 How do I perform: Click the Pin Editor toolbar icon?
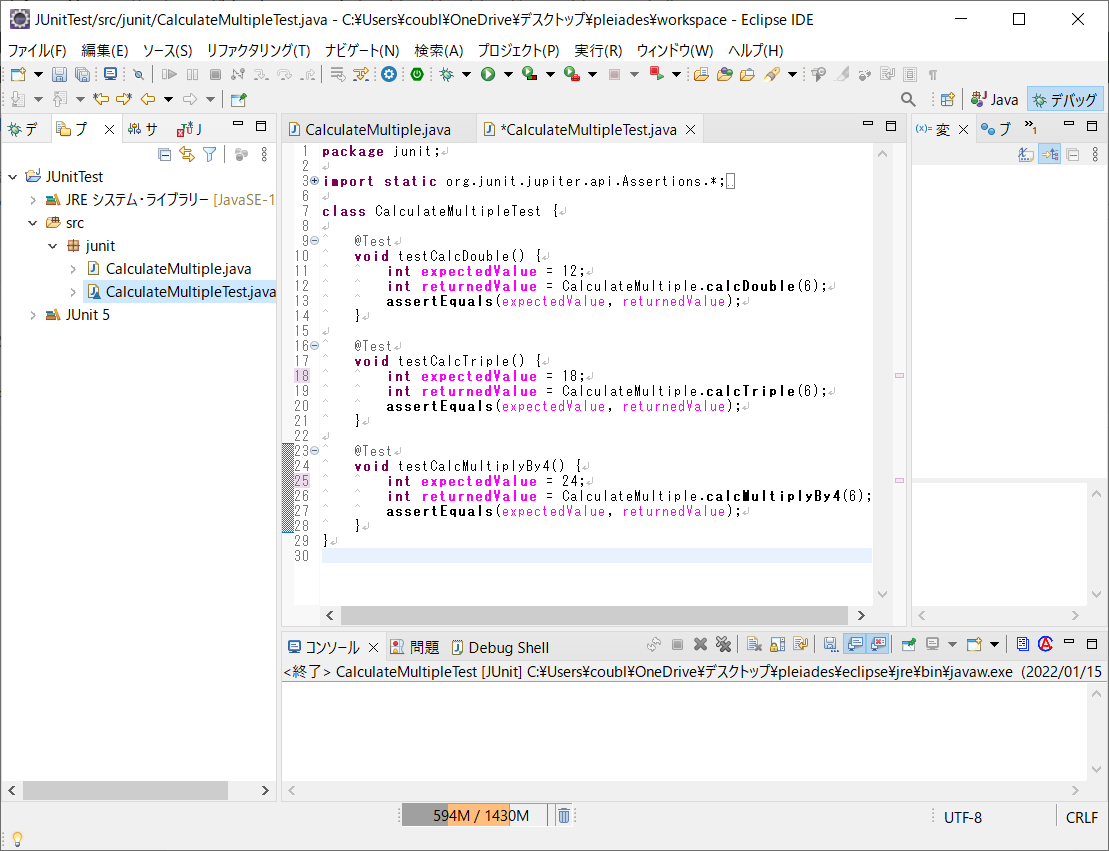238,99
